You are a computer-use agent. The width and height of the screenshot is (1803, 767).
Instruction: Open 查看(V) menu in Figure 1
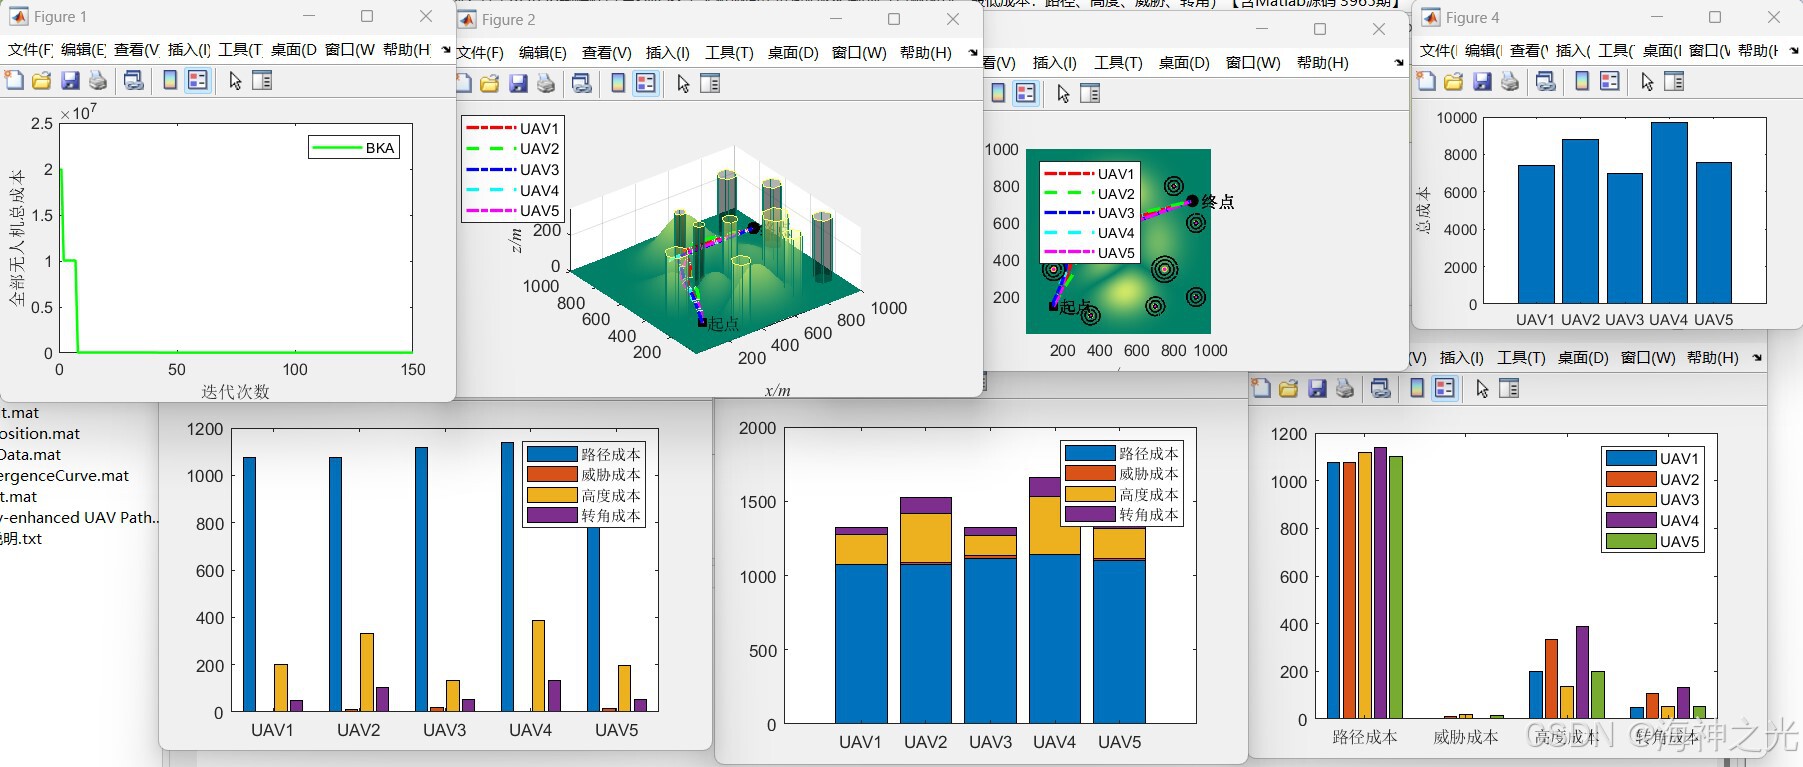[137, 49]
